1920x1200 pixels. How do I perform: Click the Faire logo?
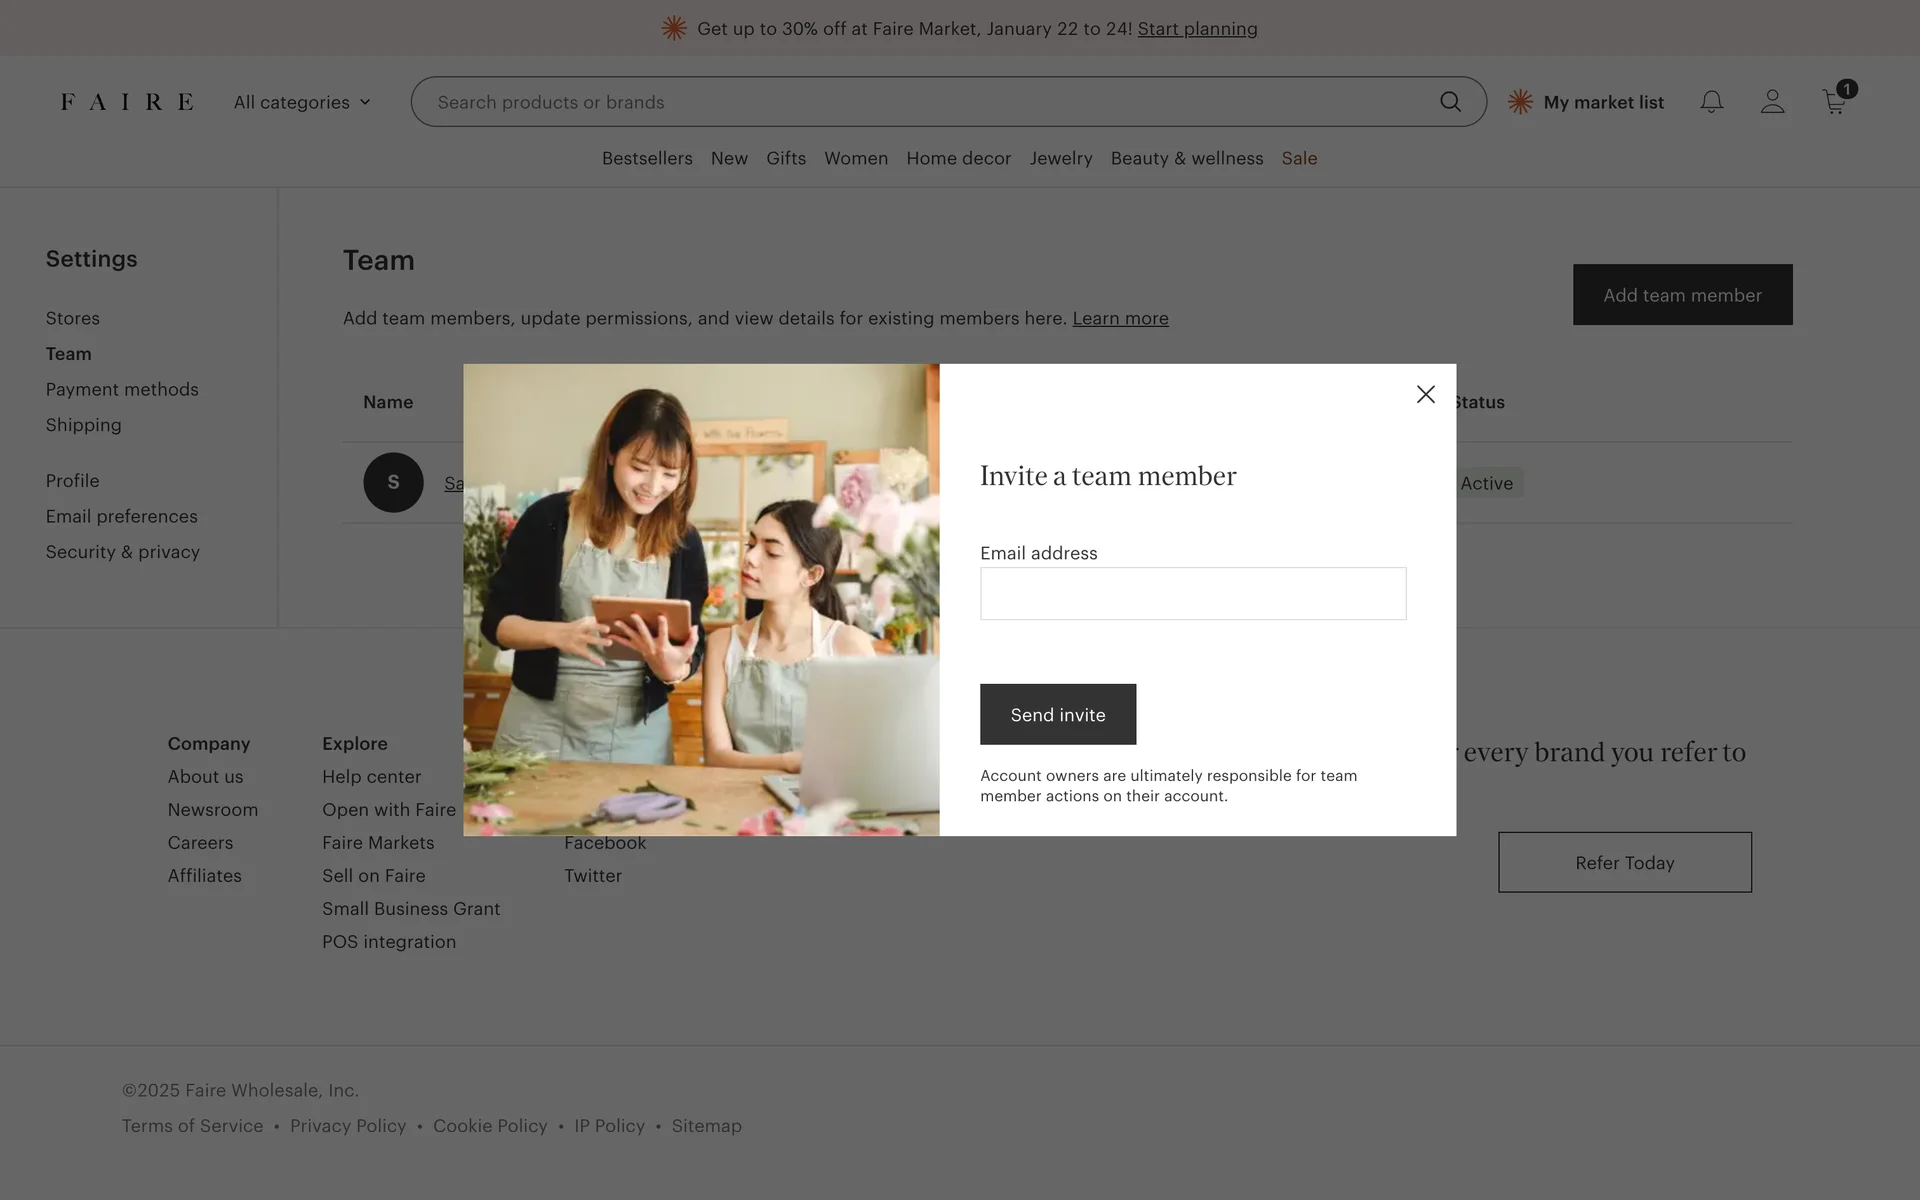click(127, 102)
